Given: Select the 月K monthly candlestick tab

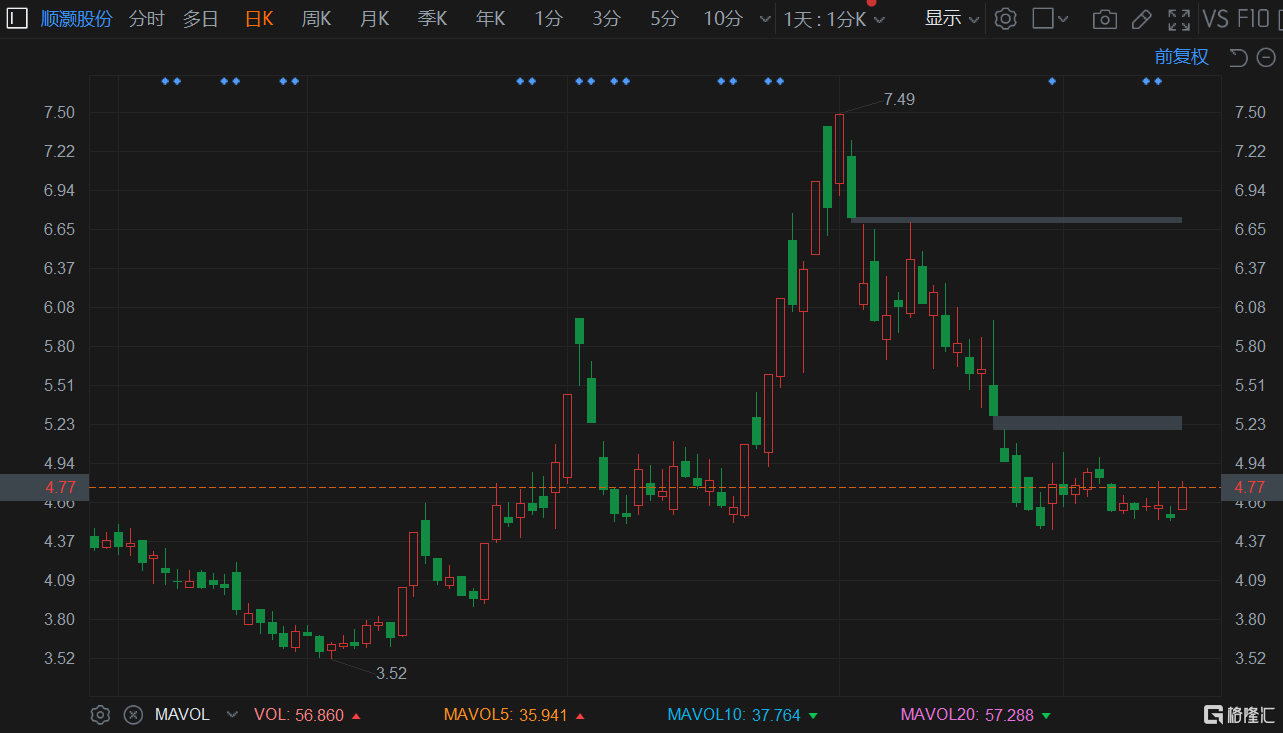Looking at the screenshot, I should [374, 18].
